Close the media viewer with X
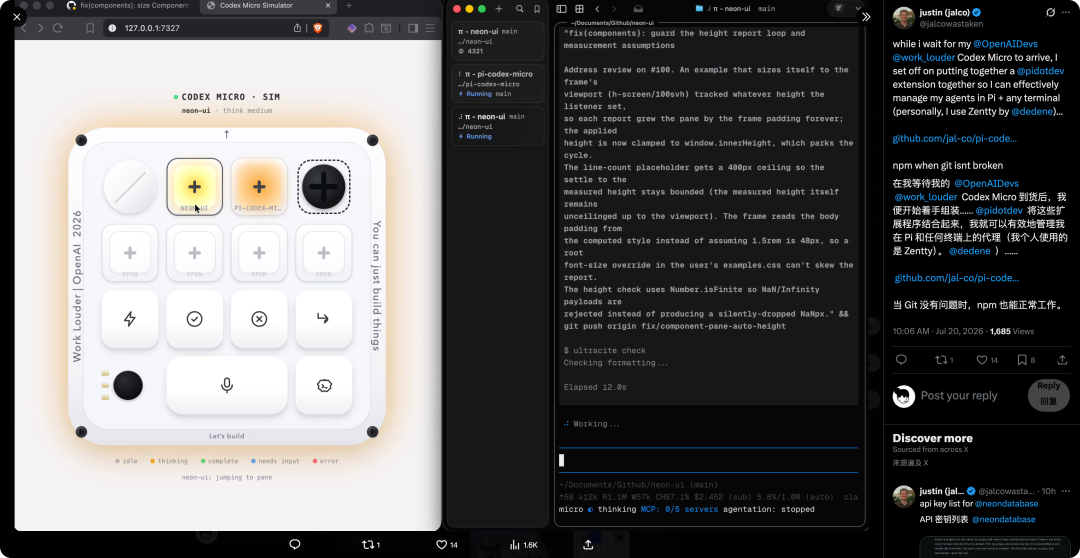1080x558 pixels. pyautogui.click(x=17, y=17)
